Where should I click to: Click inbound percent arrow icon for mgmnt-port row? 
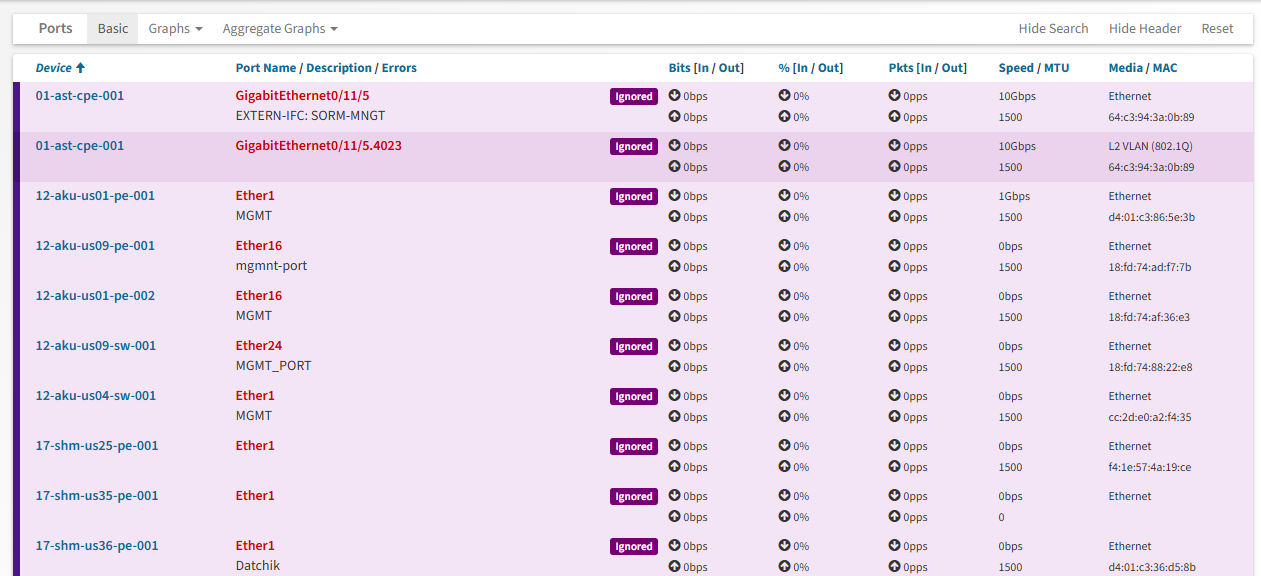784,247
